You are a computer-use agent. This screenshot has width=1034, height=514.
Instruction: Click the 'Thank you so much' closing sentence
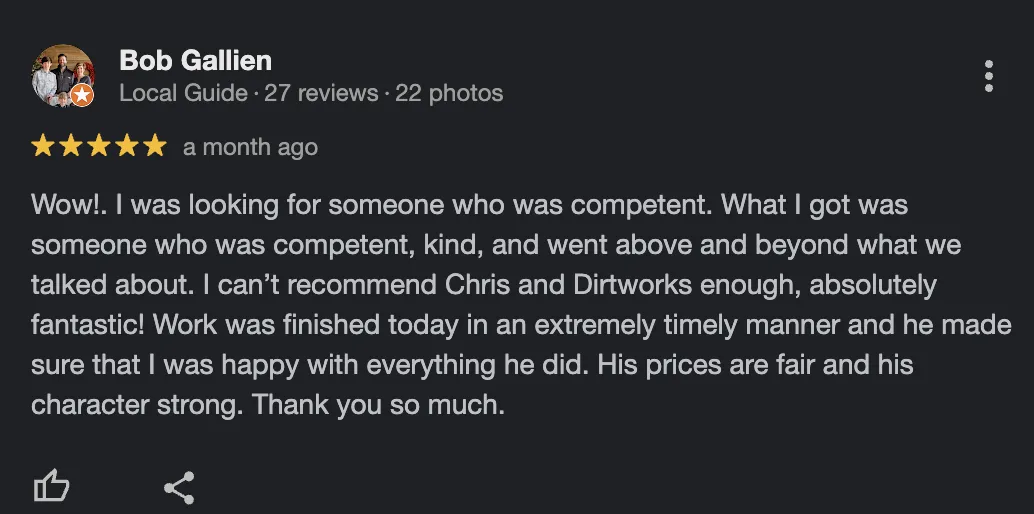pyautogui.click(x=379, y=404)
